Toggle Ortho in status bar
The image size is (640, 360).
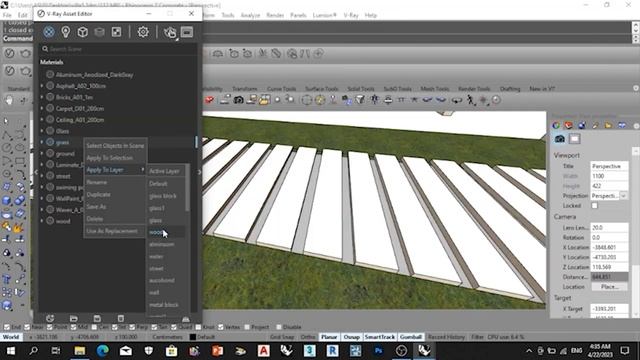(308, 337)
